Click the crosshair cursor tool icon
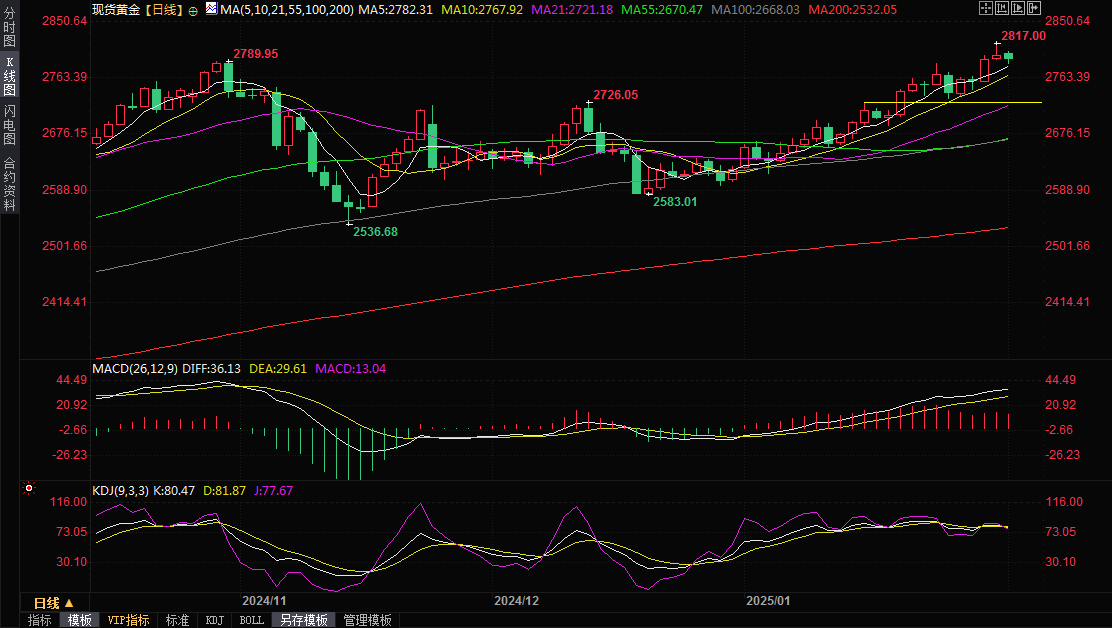The image size is (1112, 628). (x=986, y=8)
